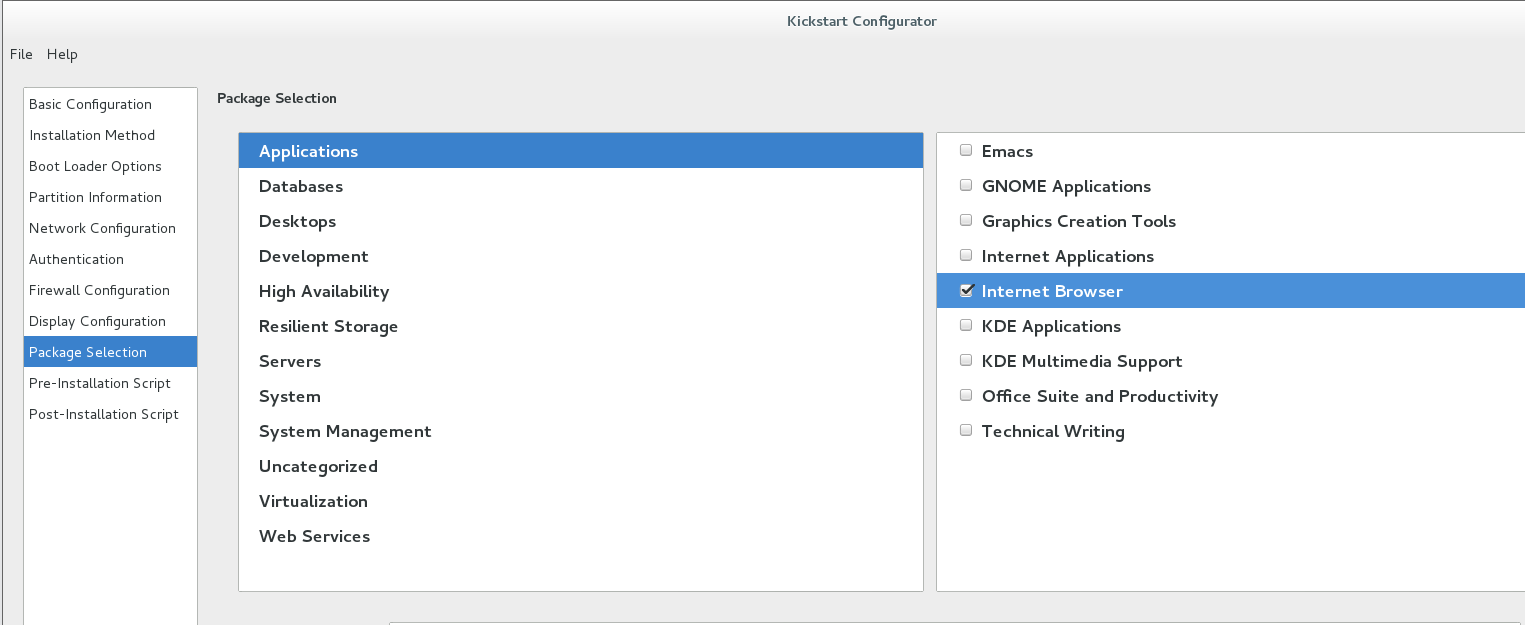Uncheck the Internet Browser checkbox

tap(966, 291)
